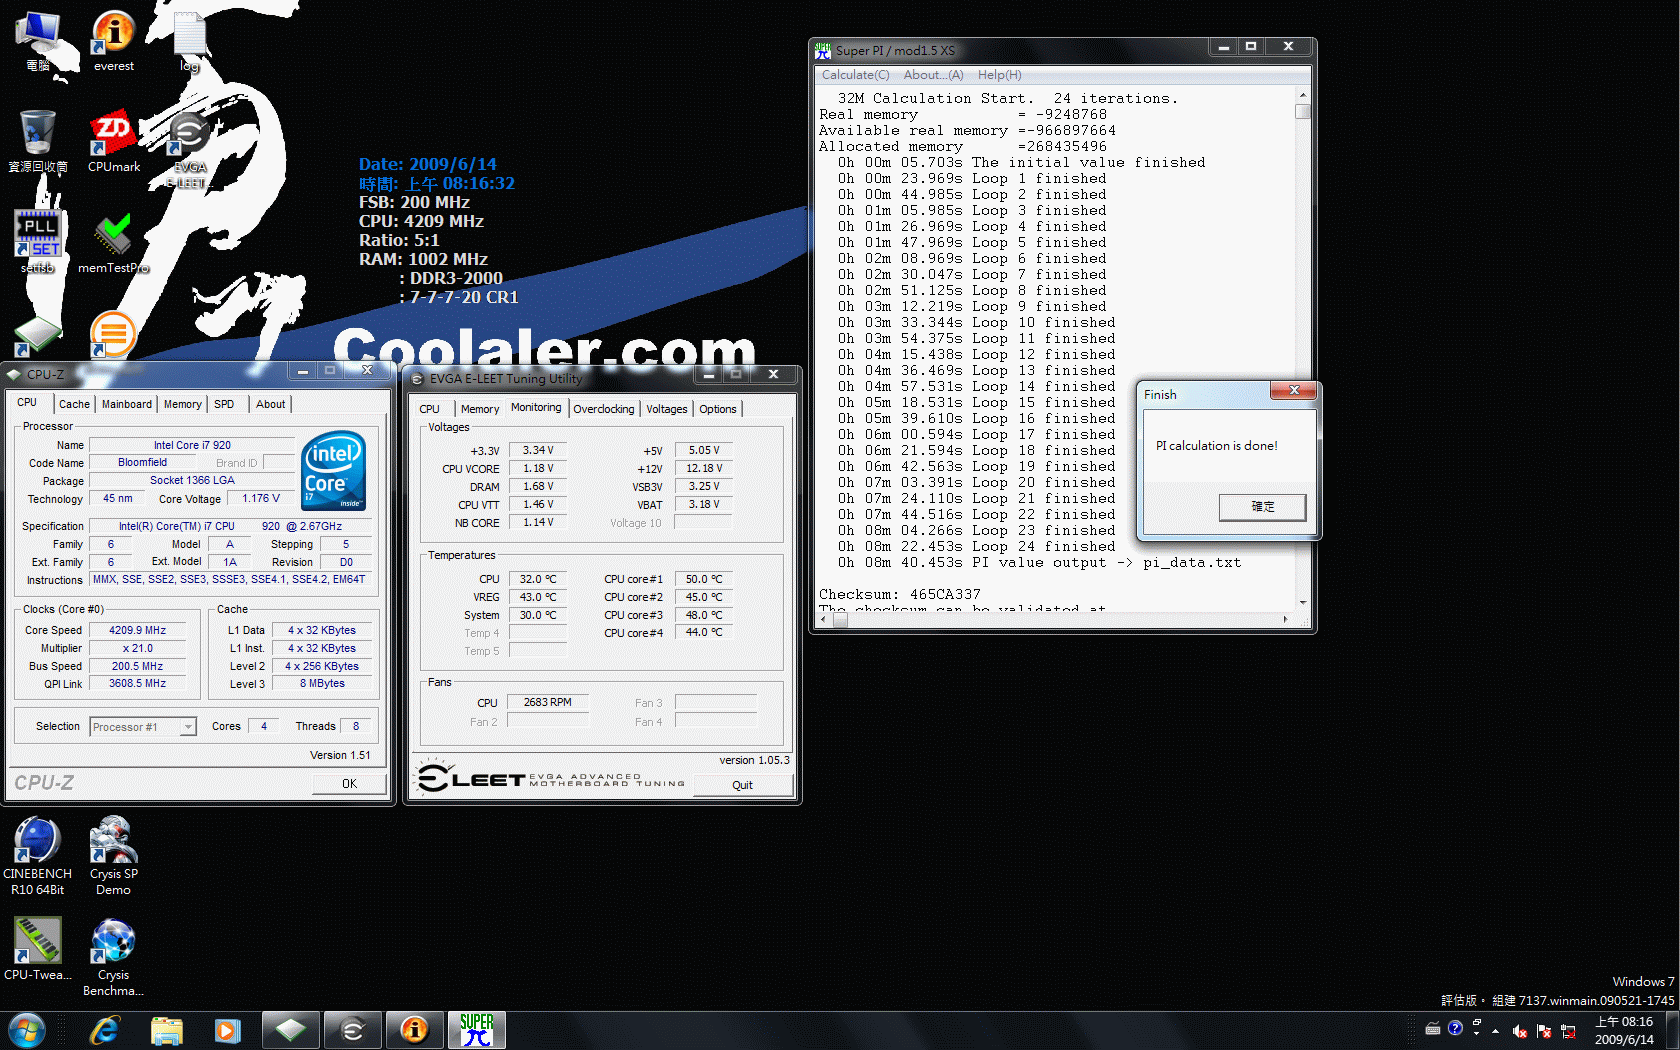This screenshot has width=1680, height=1050.
Task: Click the volume muted tray icon
Action: click(1519, 1031)
